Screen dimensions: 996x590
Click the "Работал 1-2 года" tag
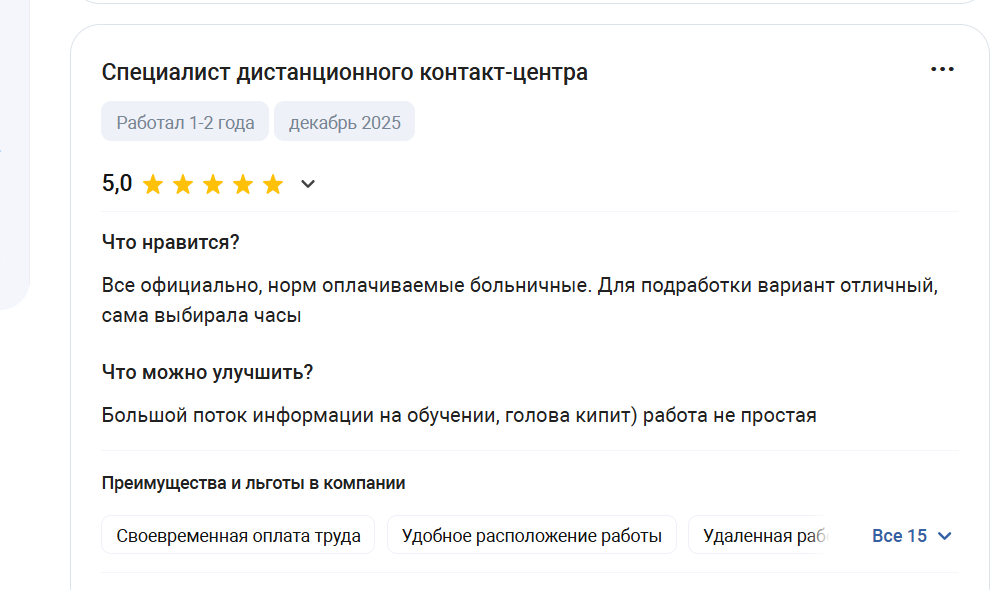tap(185, 122)
